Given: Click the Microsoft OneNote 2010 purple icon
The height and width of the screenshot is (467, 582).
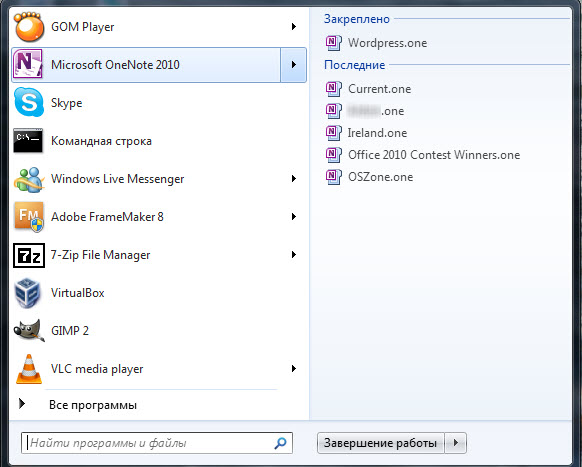Looking at the screenshot, I should coord(28,64).
